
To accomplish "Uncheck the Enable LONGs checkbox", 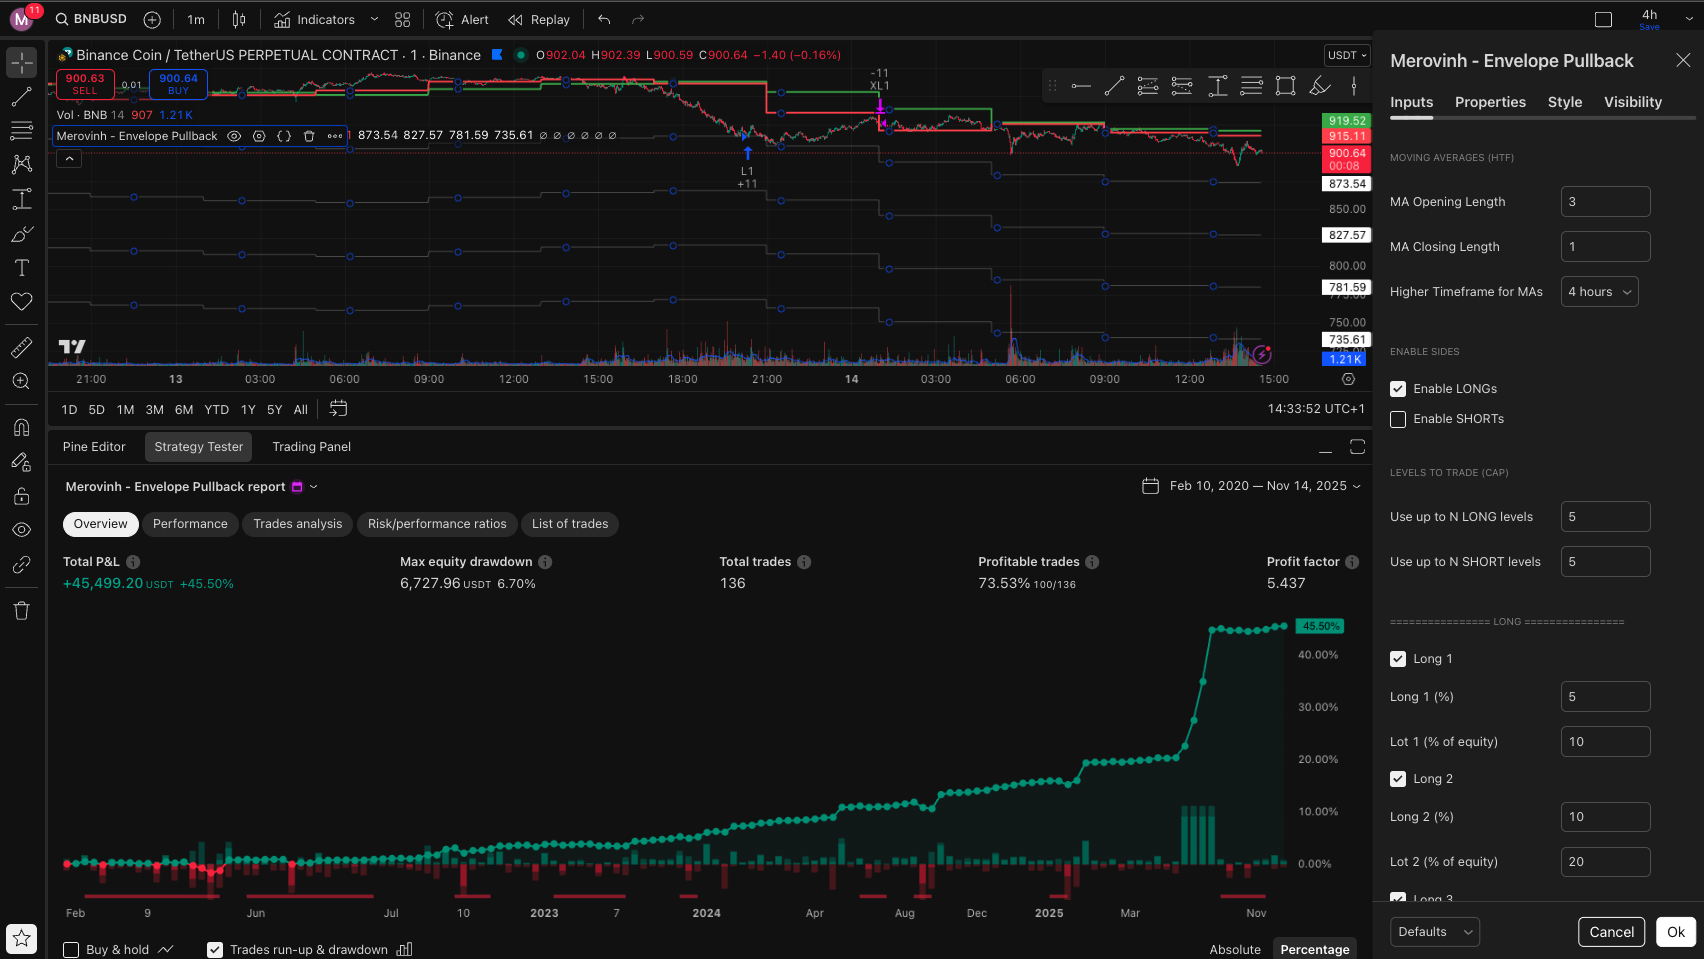I will [1398, 389].
